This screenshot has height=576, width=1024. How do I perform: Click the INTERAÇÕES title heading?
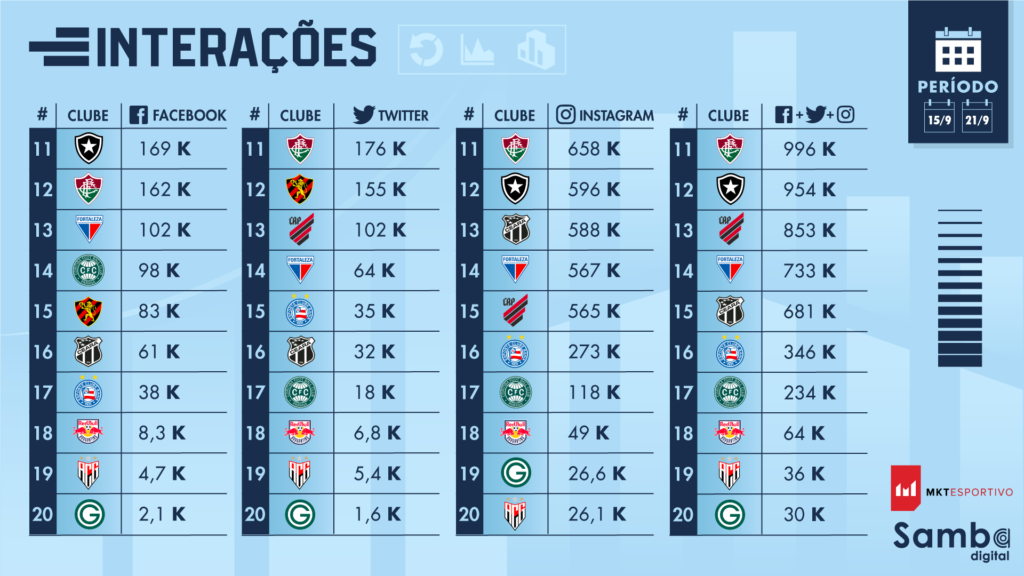[x=240, y=47]
